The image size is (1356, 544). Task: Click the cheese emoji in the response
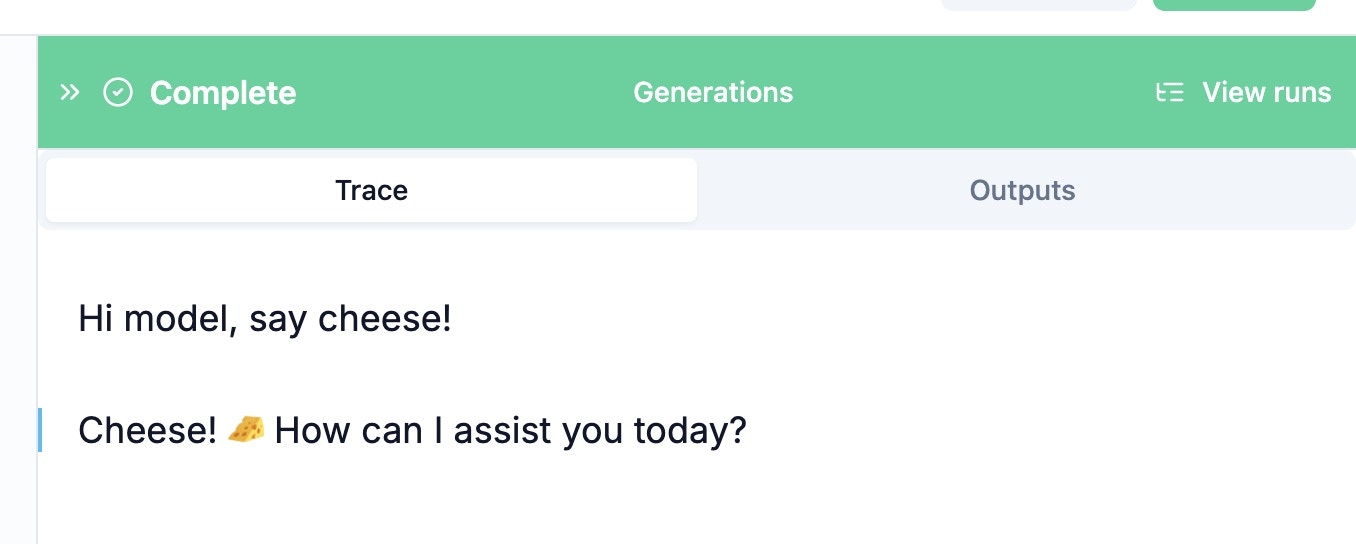pyautogui.click(x=246, y=430)
